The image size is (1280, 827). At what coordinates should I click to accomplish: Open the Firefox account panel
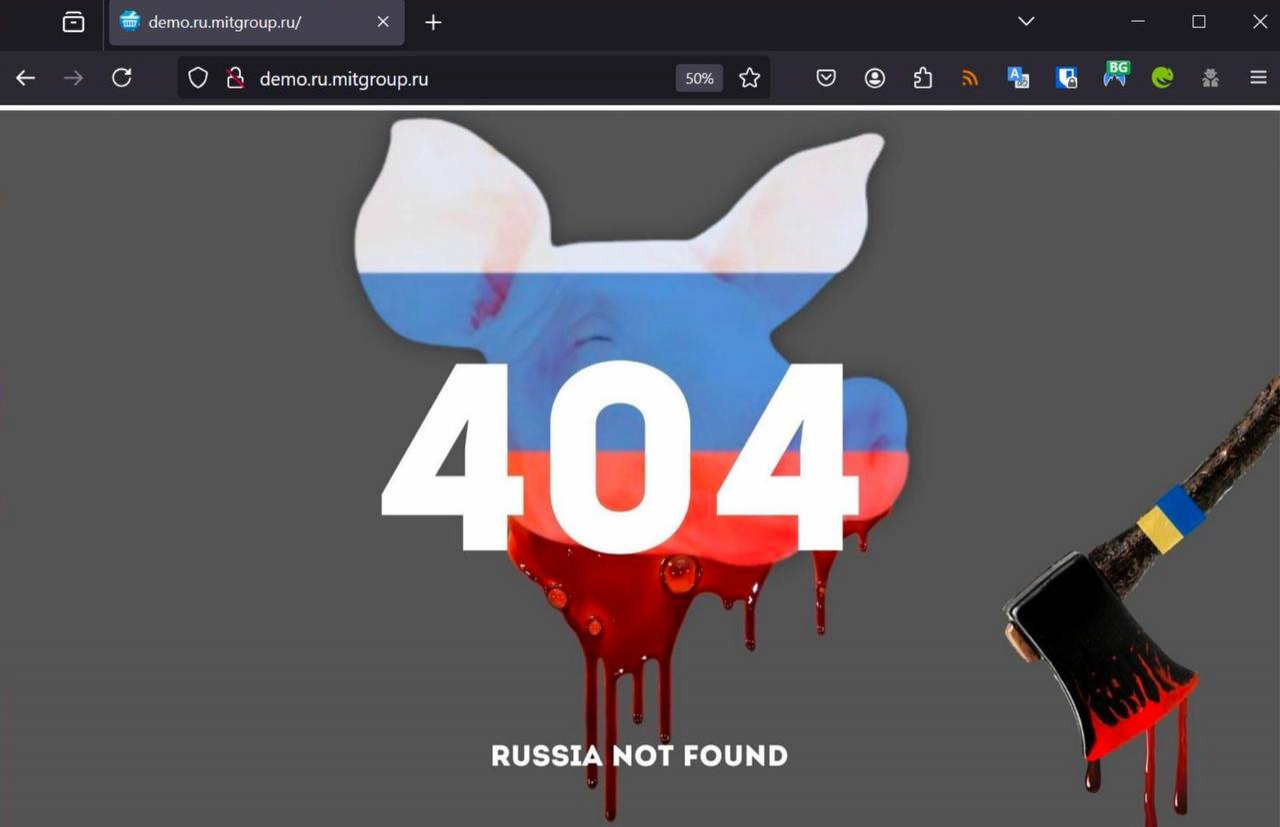coord(875,78)
